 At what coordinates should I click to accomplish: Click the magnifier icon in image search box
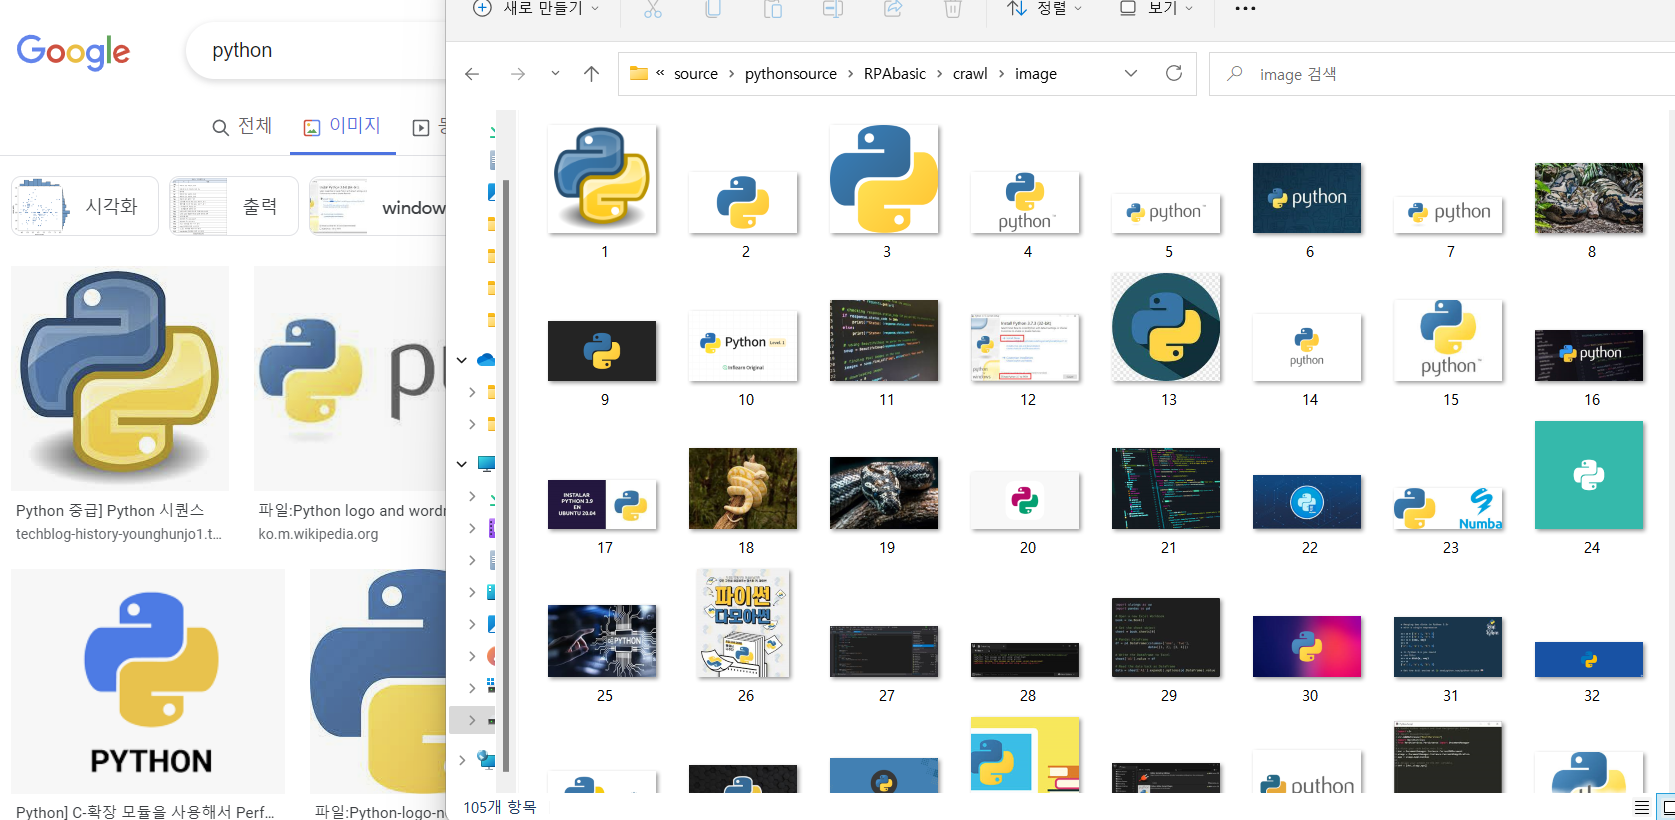(x=1236, y=74)
